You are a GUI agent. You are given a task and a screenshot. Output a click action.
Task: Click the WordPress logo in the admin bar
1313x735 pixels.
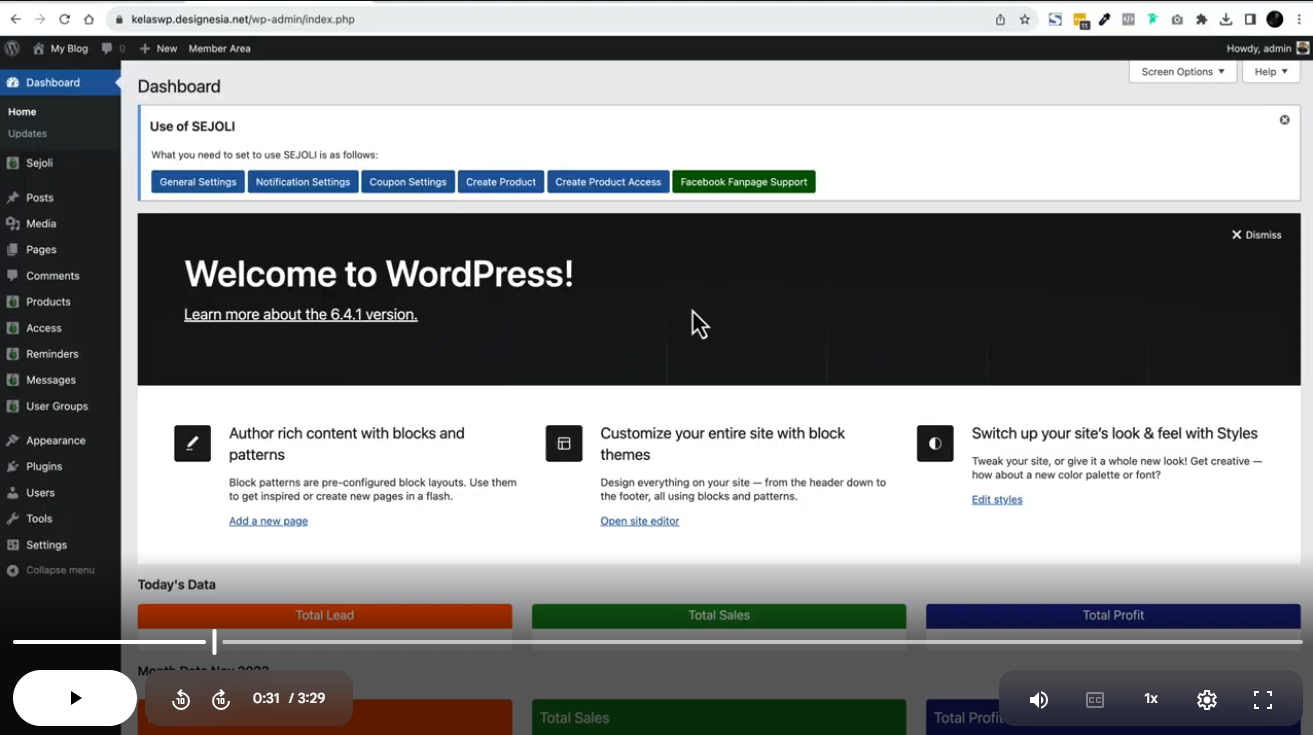point(12,48)
